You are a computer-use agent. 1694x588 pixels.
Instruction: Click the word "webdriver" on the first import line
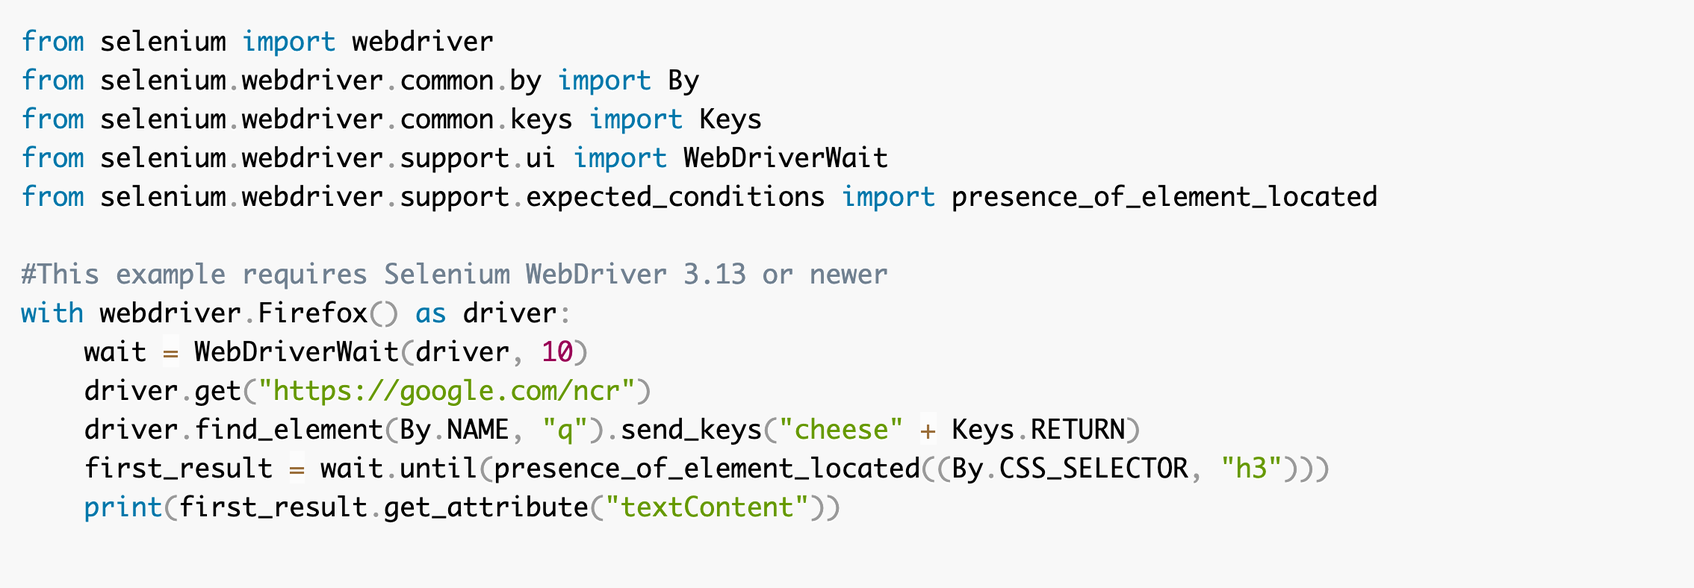pyautogui.click(x=423, y=42)
